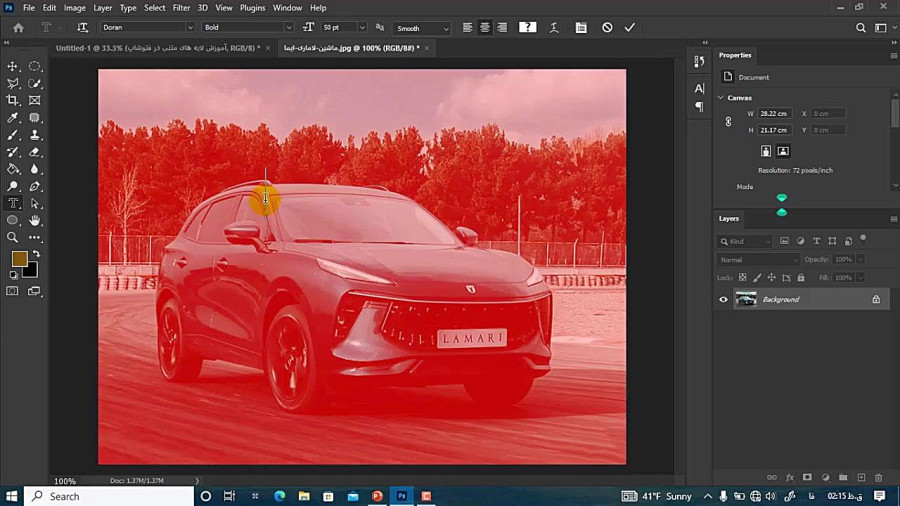Toggle lock transparent pixels
Image resolution: width=900 pixels, height=506 pixels.
coord(742,278)
